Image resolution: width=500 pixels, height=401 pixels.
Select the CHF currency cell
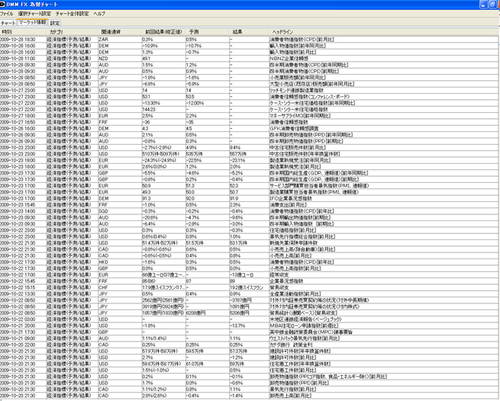(120, 287)
